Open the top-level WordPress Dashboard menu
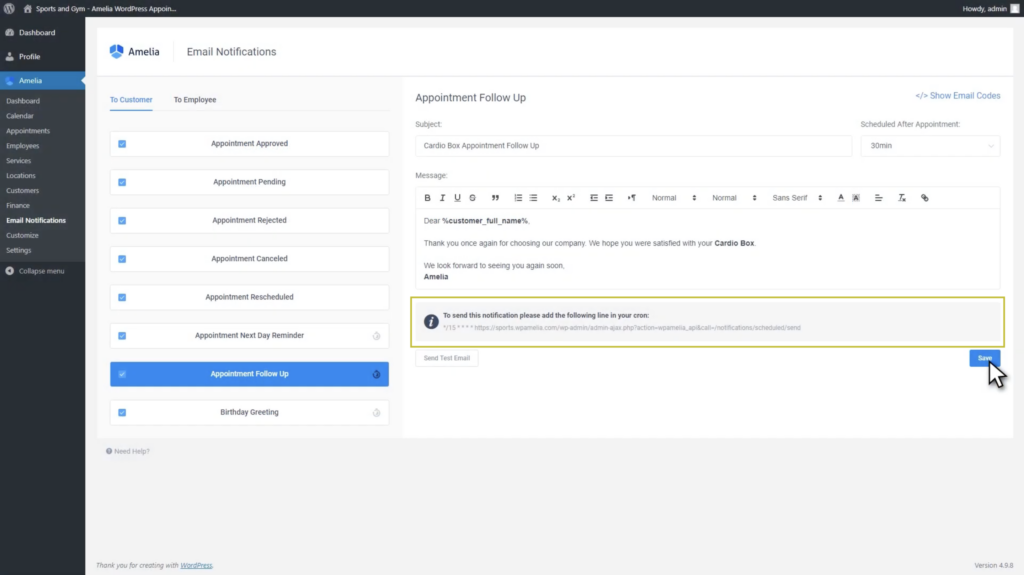1024x575 pixels. [42, 33]
